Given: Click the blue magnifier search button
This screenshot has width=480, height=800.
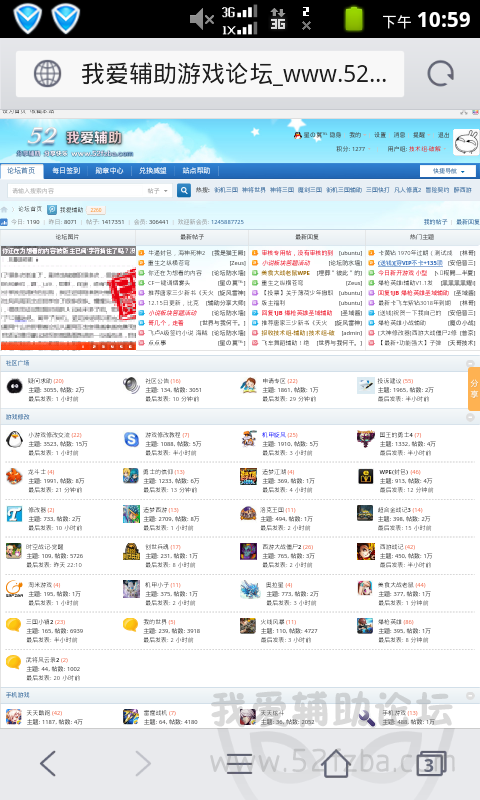Looking at the screenshot, I should 184,190.
